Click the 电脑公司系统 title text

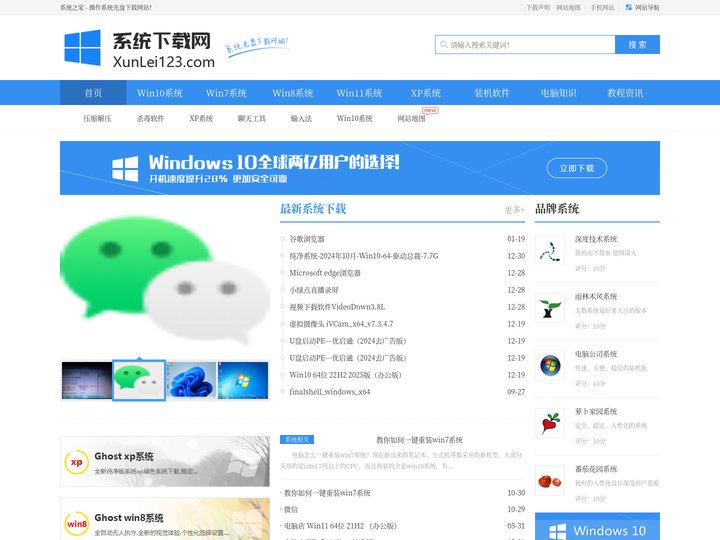tap(596, 354)
